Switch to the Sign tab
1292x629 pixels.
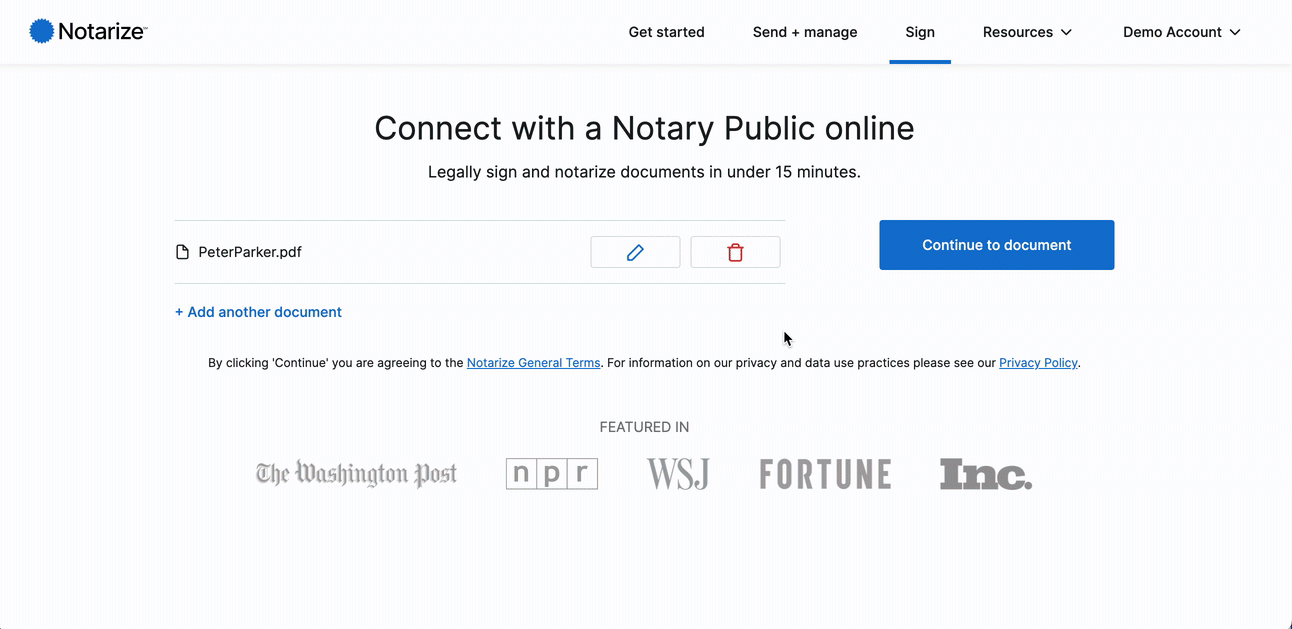click(919, 31)
